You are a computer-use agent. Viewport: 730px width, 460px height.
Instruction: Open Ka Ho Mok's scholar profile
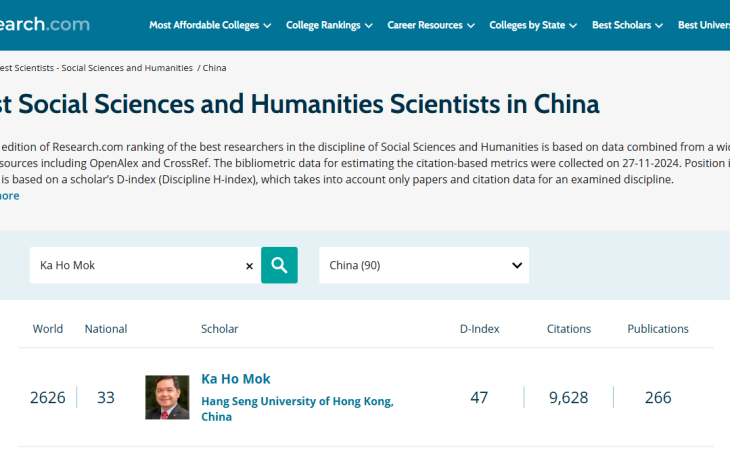[236, 379]
